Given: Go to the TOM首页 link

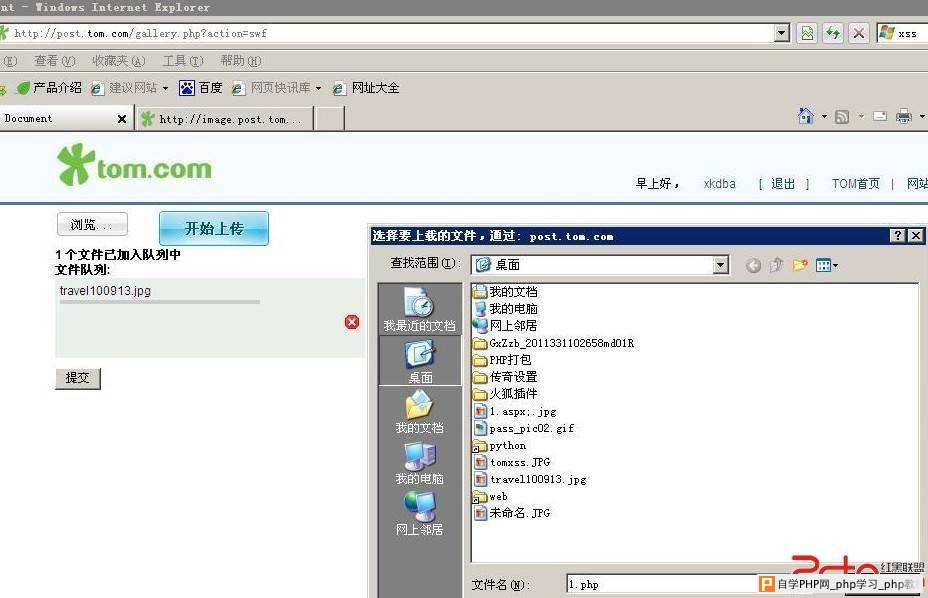Looking at the screenshot, I should tap(855, 184).
